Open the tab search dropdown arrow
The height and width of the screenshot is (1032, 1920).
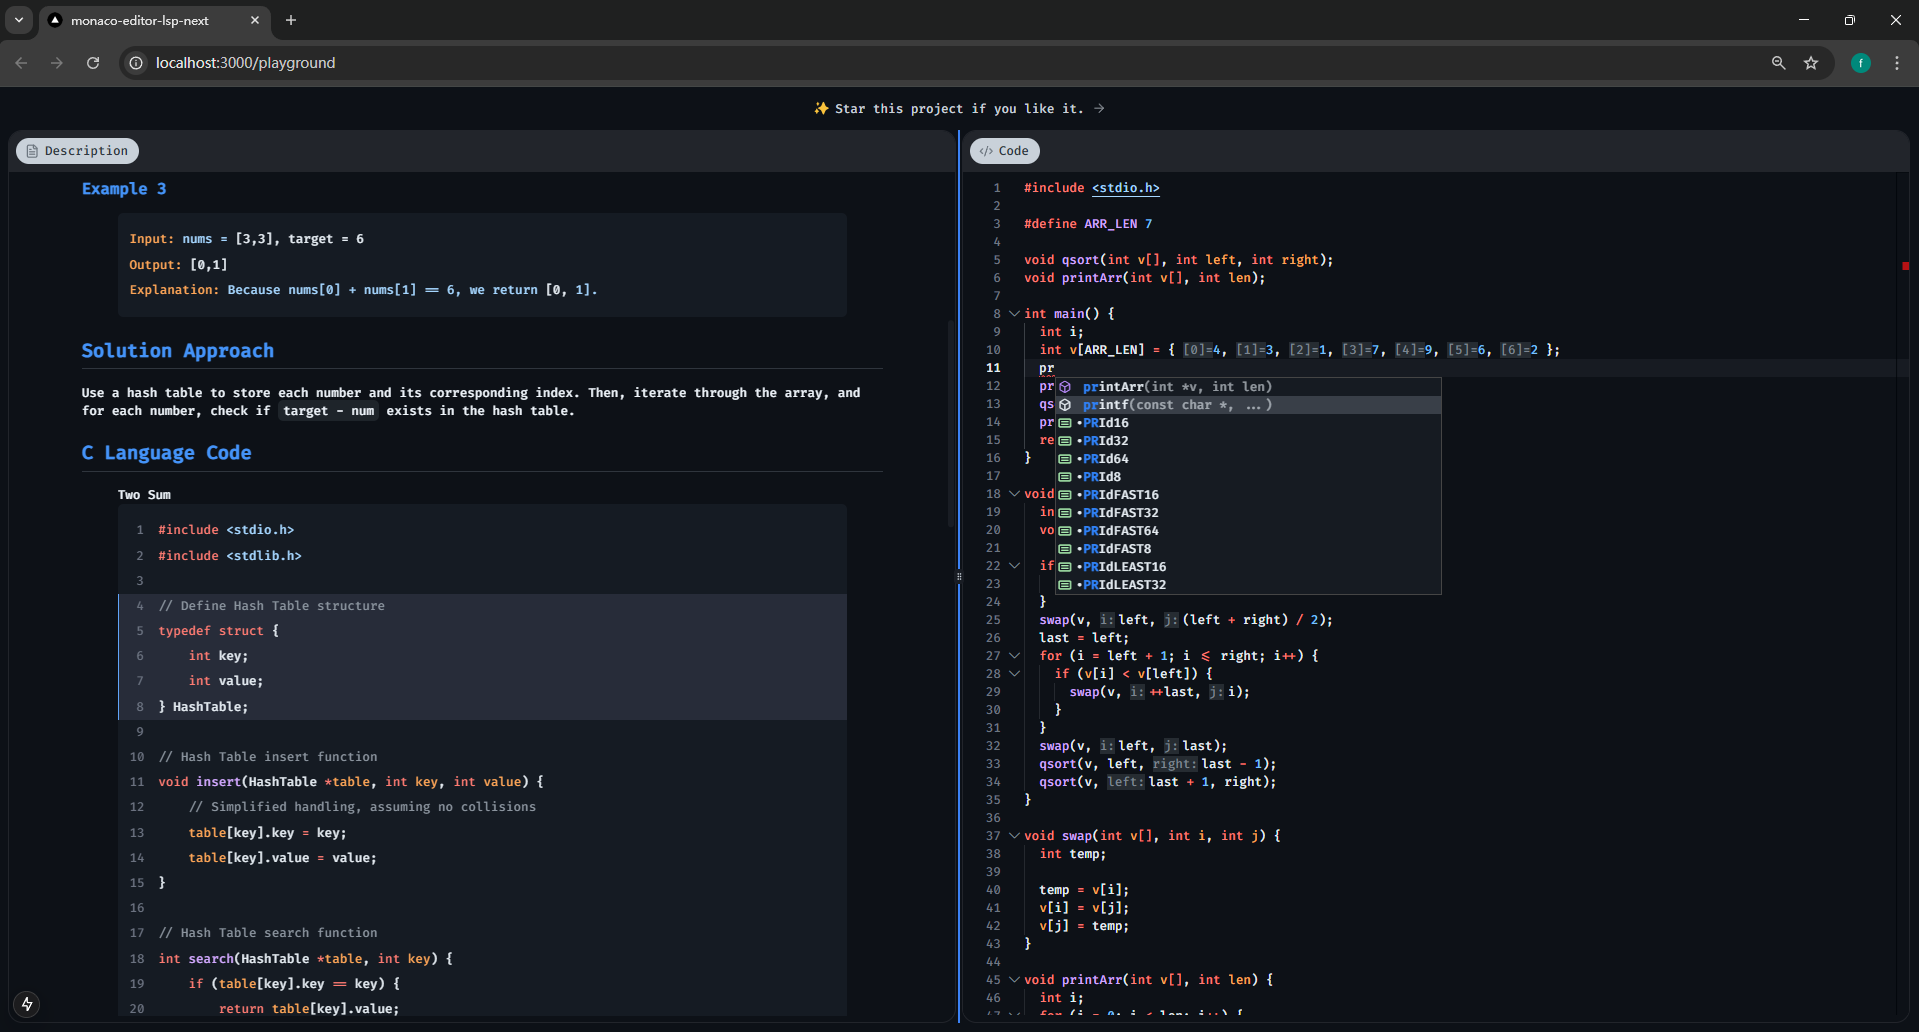[19, 20]
